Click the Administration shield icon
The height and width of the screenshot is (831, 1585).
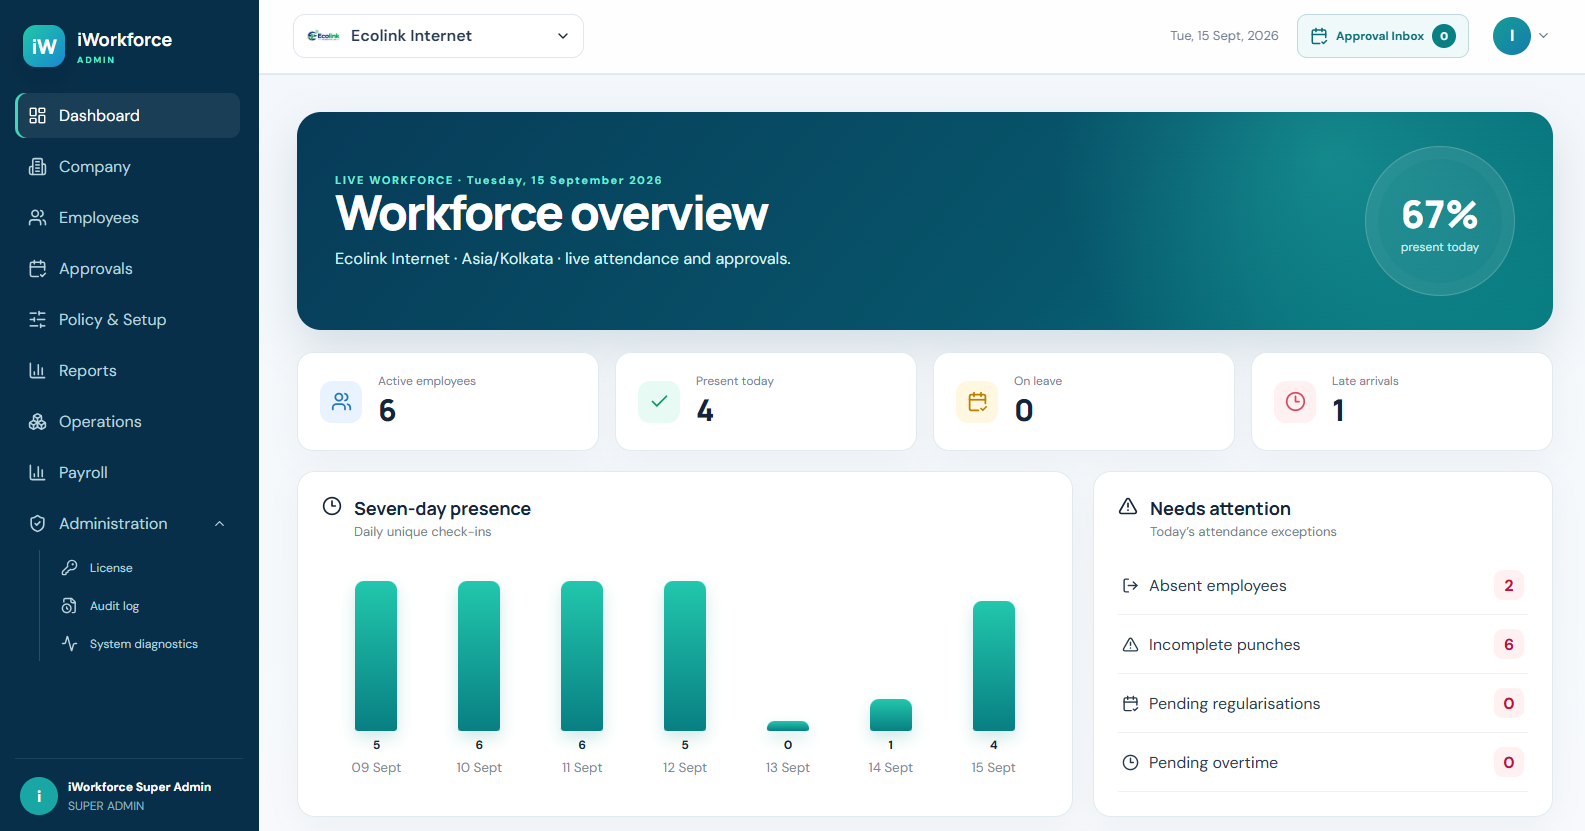pyautogui.click(x=38, y=523)
